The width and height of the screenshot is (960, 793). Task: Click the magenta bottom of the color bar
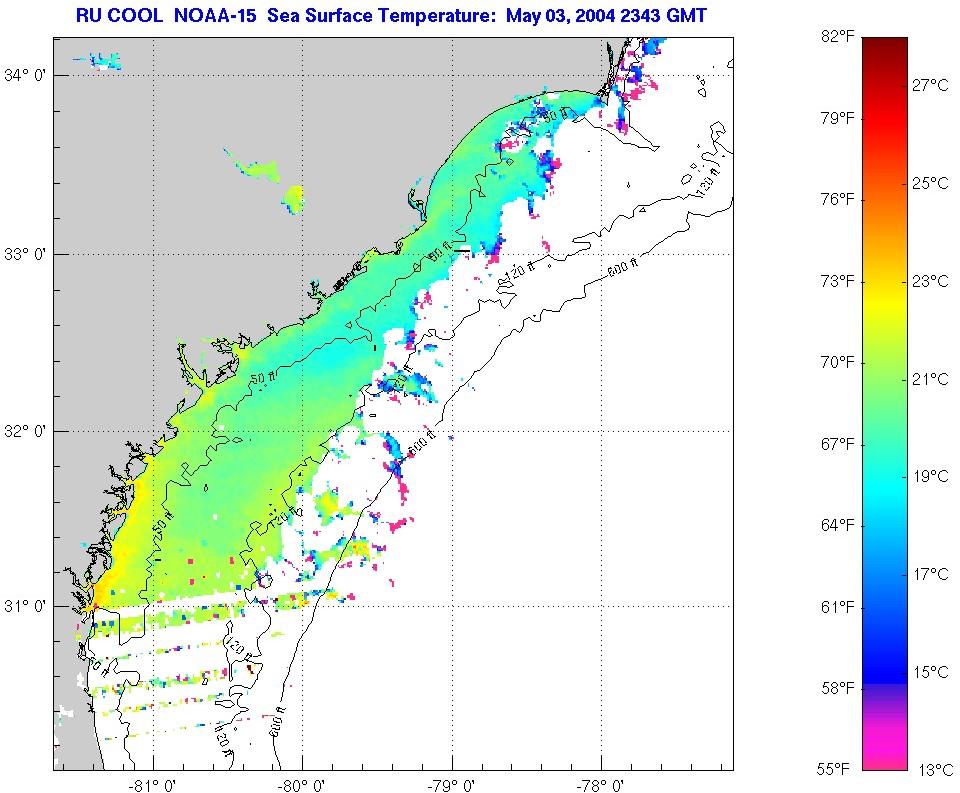[x=885, y=744]
